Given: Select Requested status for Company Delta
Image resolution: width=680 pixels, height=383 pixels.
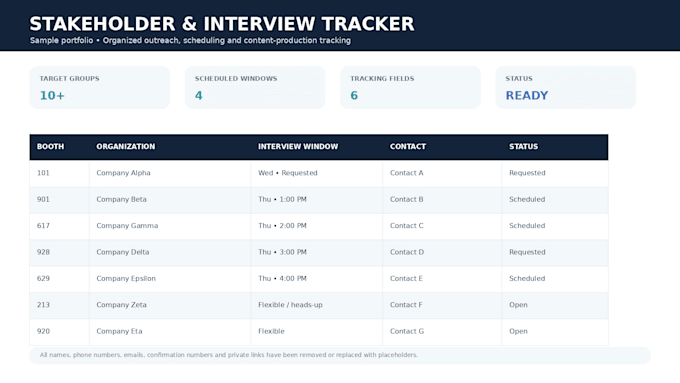Looking at the screenshot, I should (x=527, y=252).
